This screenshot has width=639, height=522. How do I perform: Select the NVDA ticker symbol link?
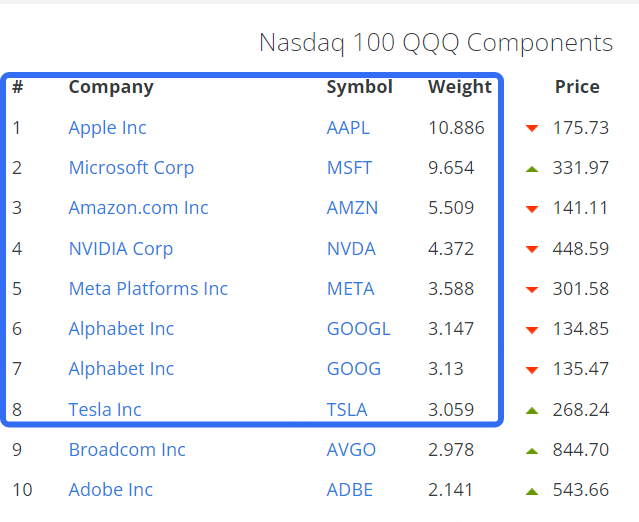[x=350, y=249]
